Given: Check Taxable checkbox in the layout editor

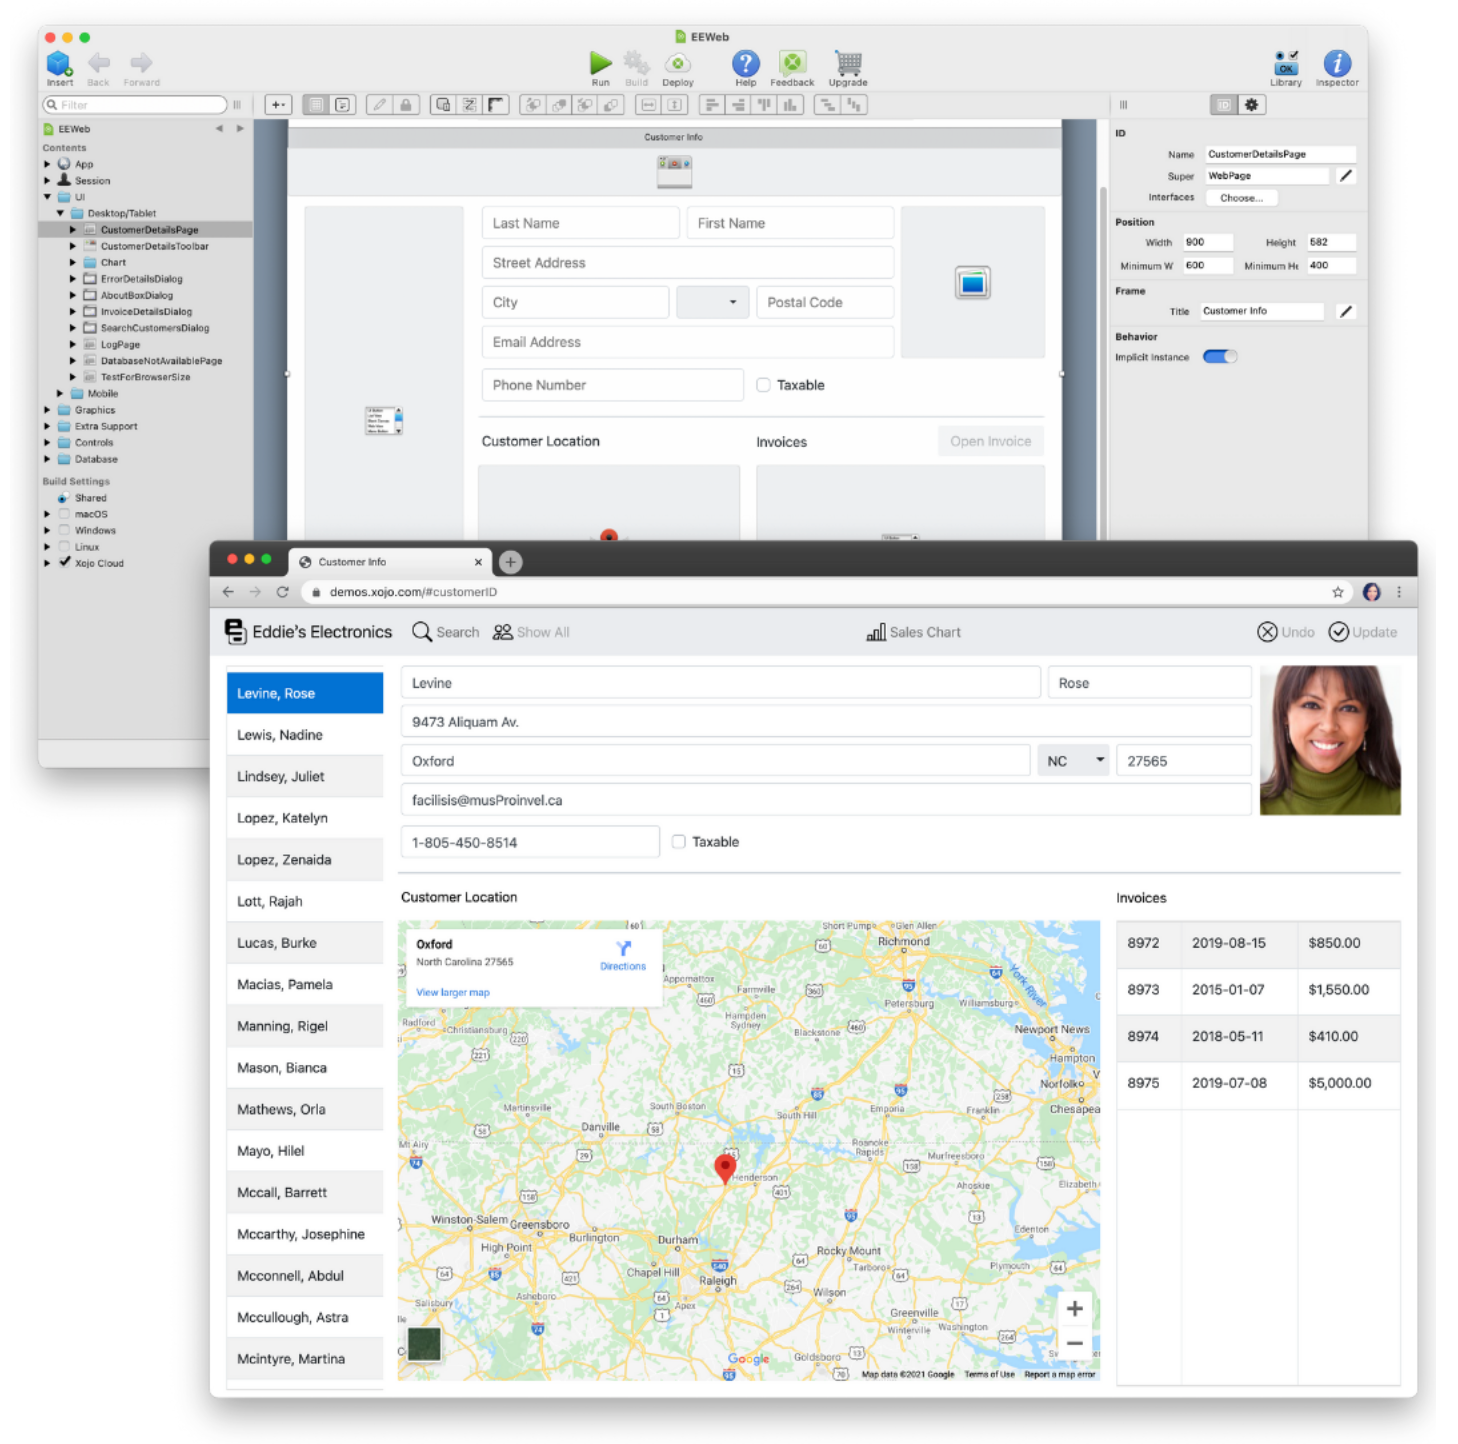Looking at the screenshot, I should coord(763,385).
